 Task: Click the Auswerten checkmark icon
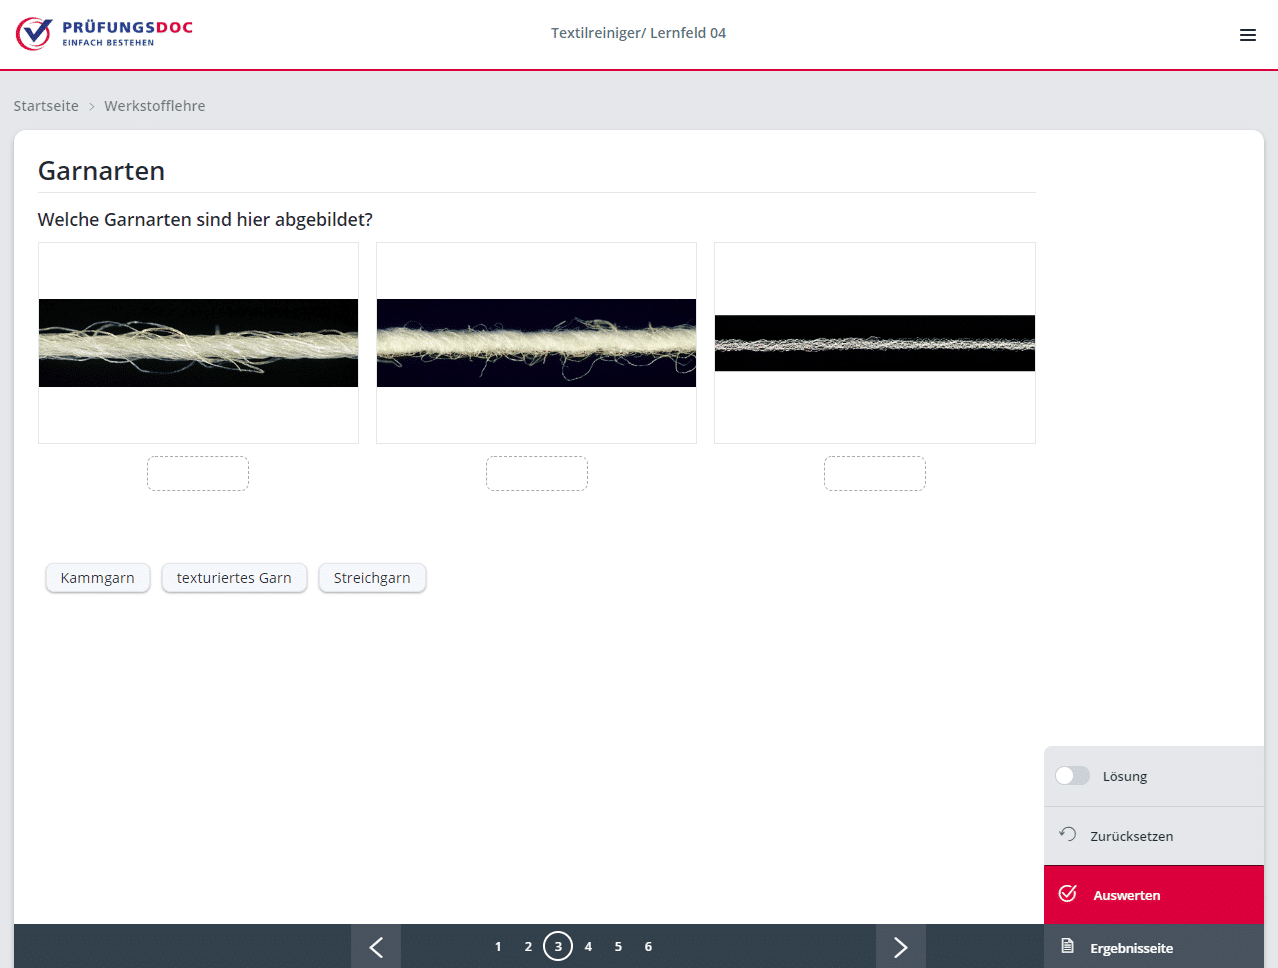[1067, 894]
